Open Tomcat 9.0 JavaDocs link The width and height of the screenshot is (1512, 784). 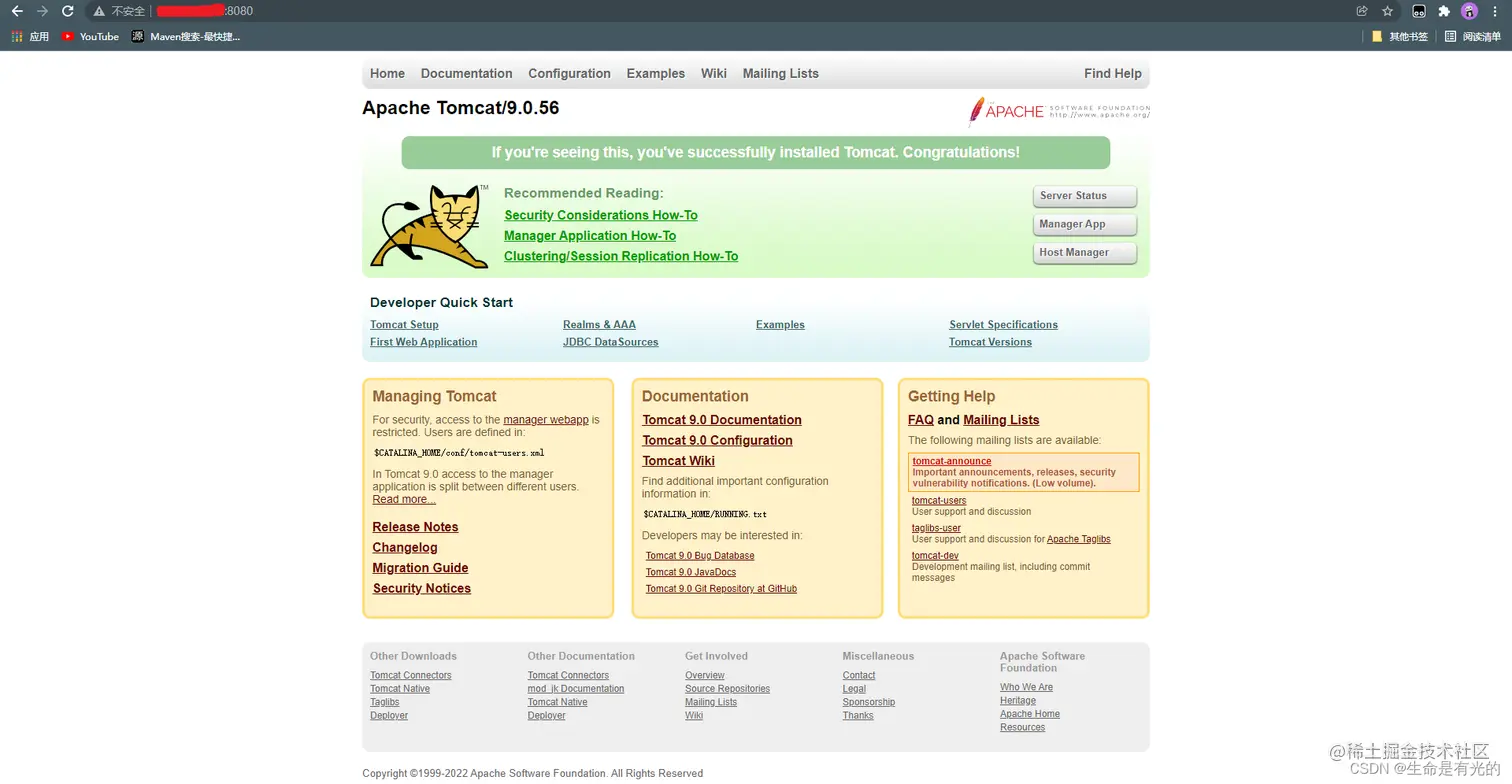click(x=691, y=572)
